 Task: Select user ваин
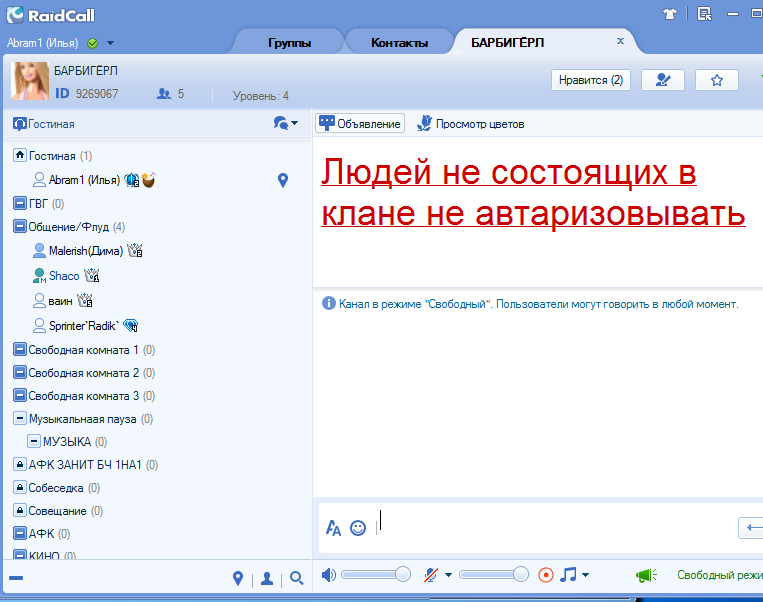(60, 301)
